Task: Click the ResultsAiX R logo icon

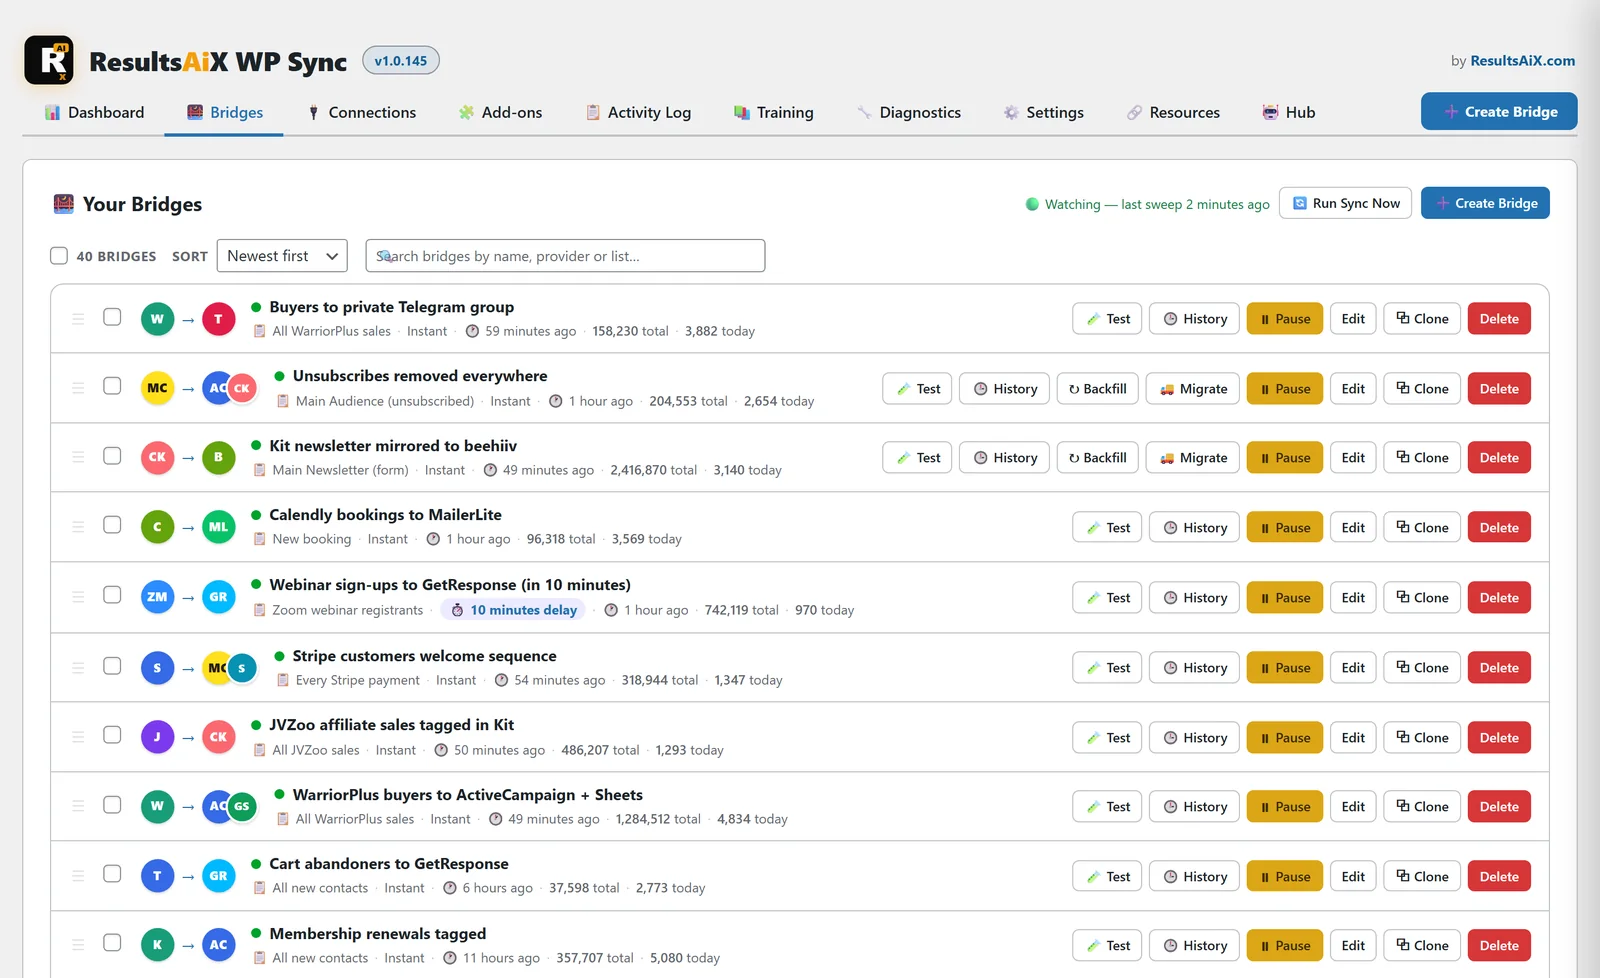Action: pyautogui.click(x=49, y=60)
